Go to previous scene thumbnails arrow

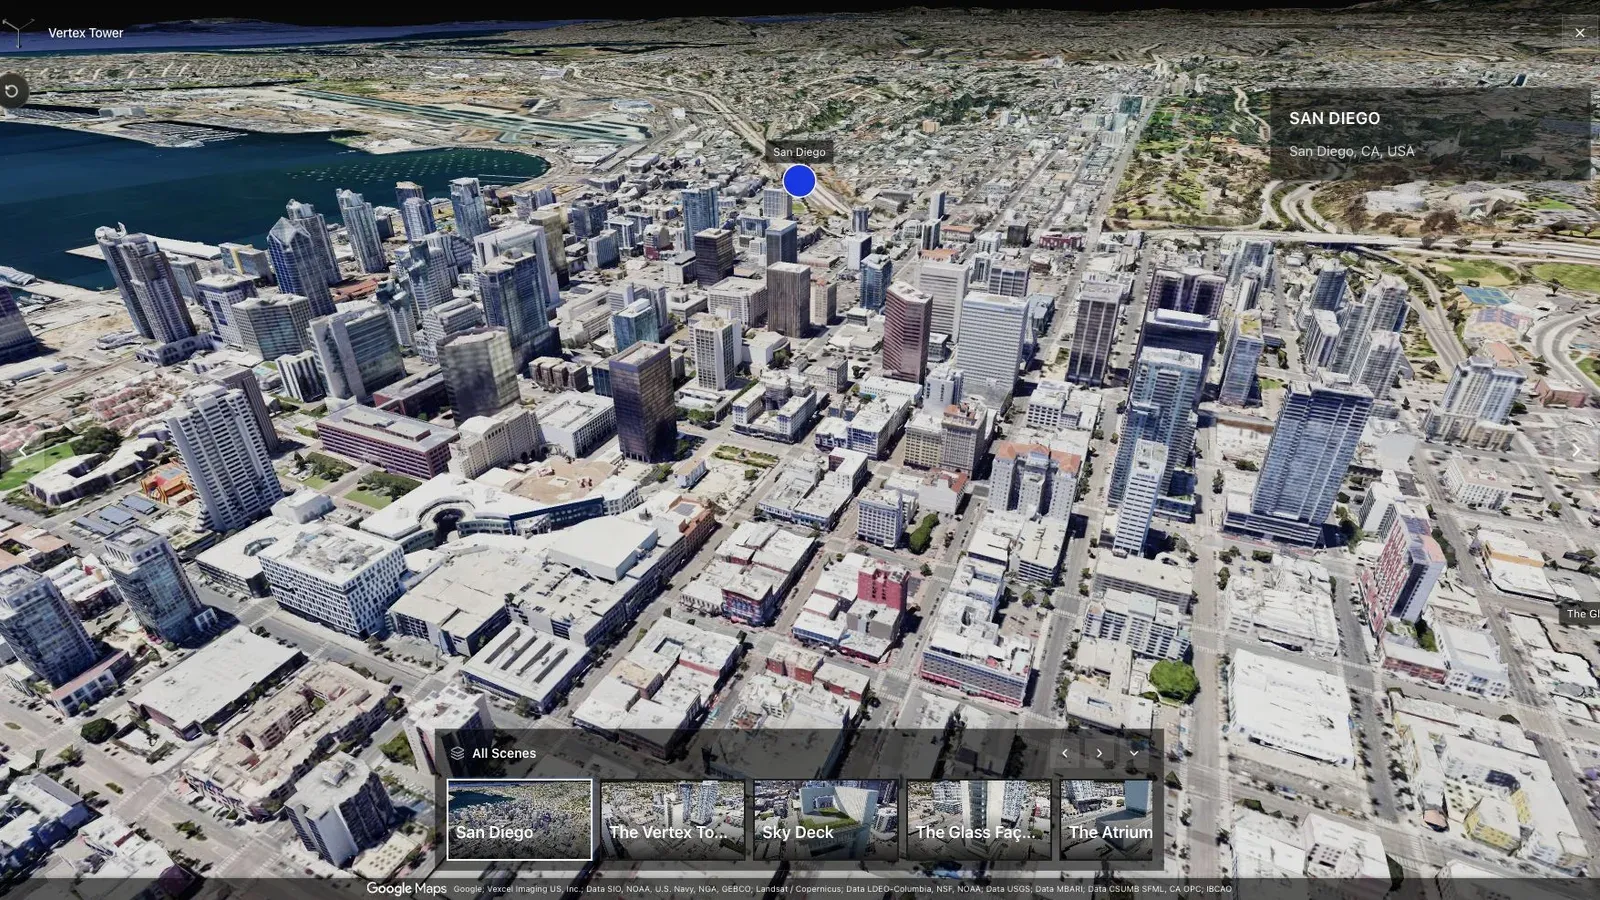1065,753
